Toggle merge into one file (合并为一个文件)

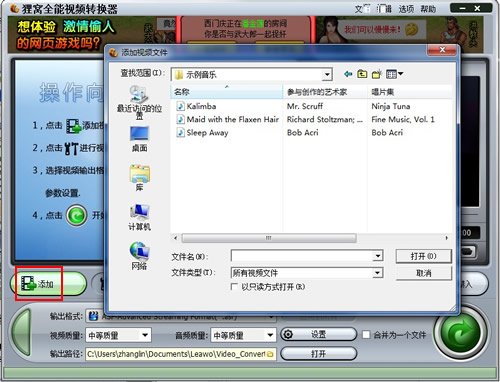366,334
